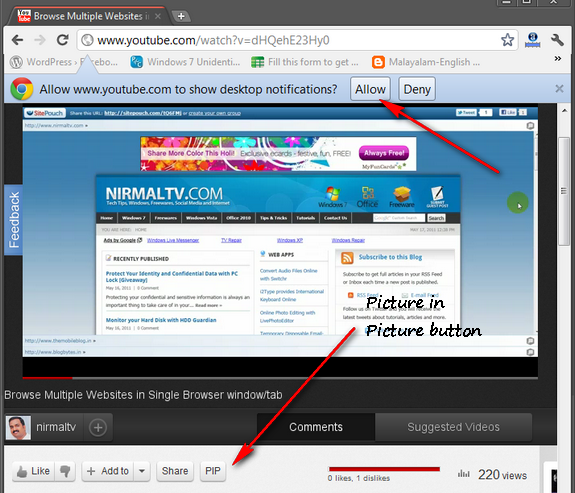Go back with the browser back arrow
This screenshot has height=493, width=575.
(x=17, y=40)
